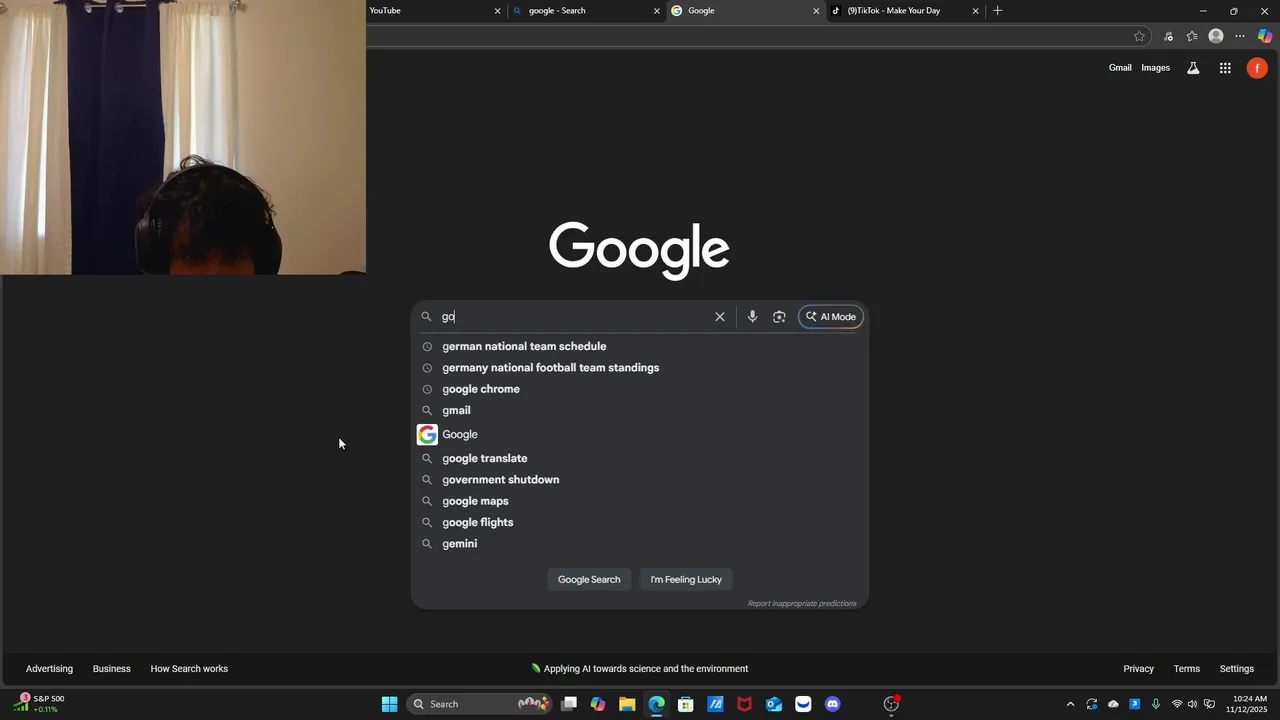Image resolution: width=1280 pixels, height=720 pixels.
Task: Open Search Labs flask icon
Action: pos(1193,68)
